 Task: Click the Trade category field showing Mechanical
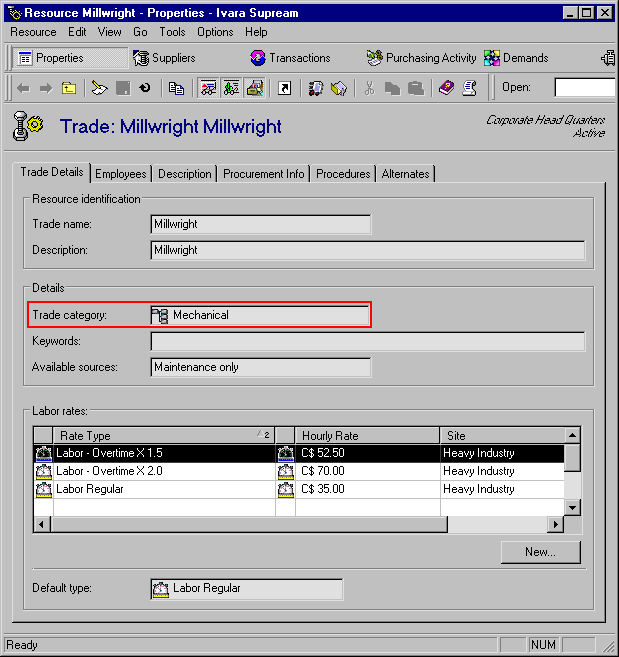coord(260,315)
